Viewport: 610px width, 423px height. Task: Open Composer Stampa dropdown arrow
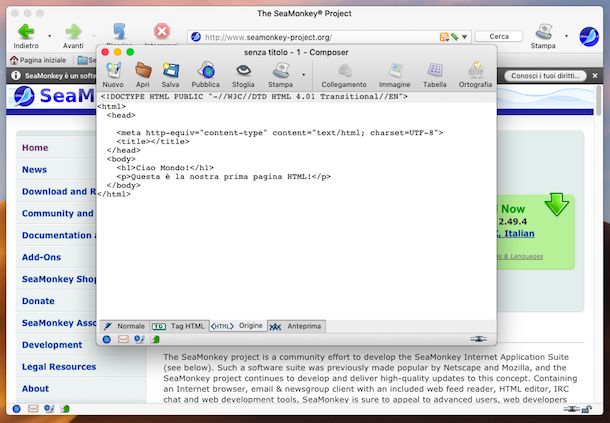[x=303, y=74]
